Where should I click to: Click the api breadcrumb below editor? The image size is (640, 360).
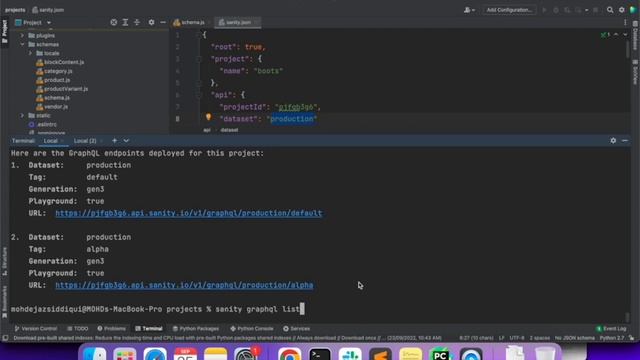click(207, 130)
